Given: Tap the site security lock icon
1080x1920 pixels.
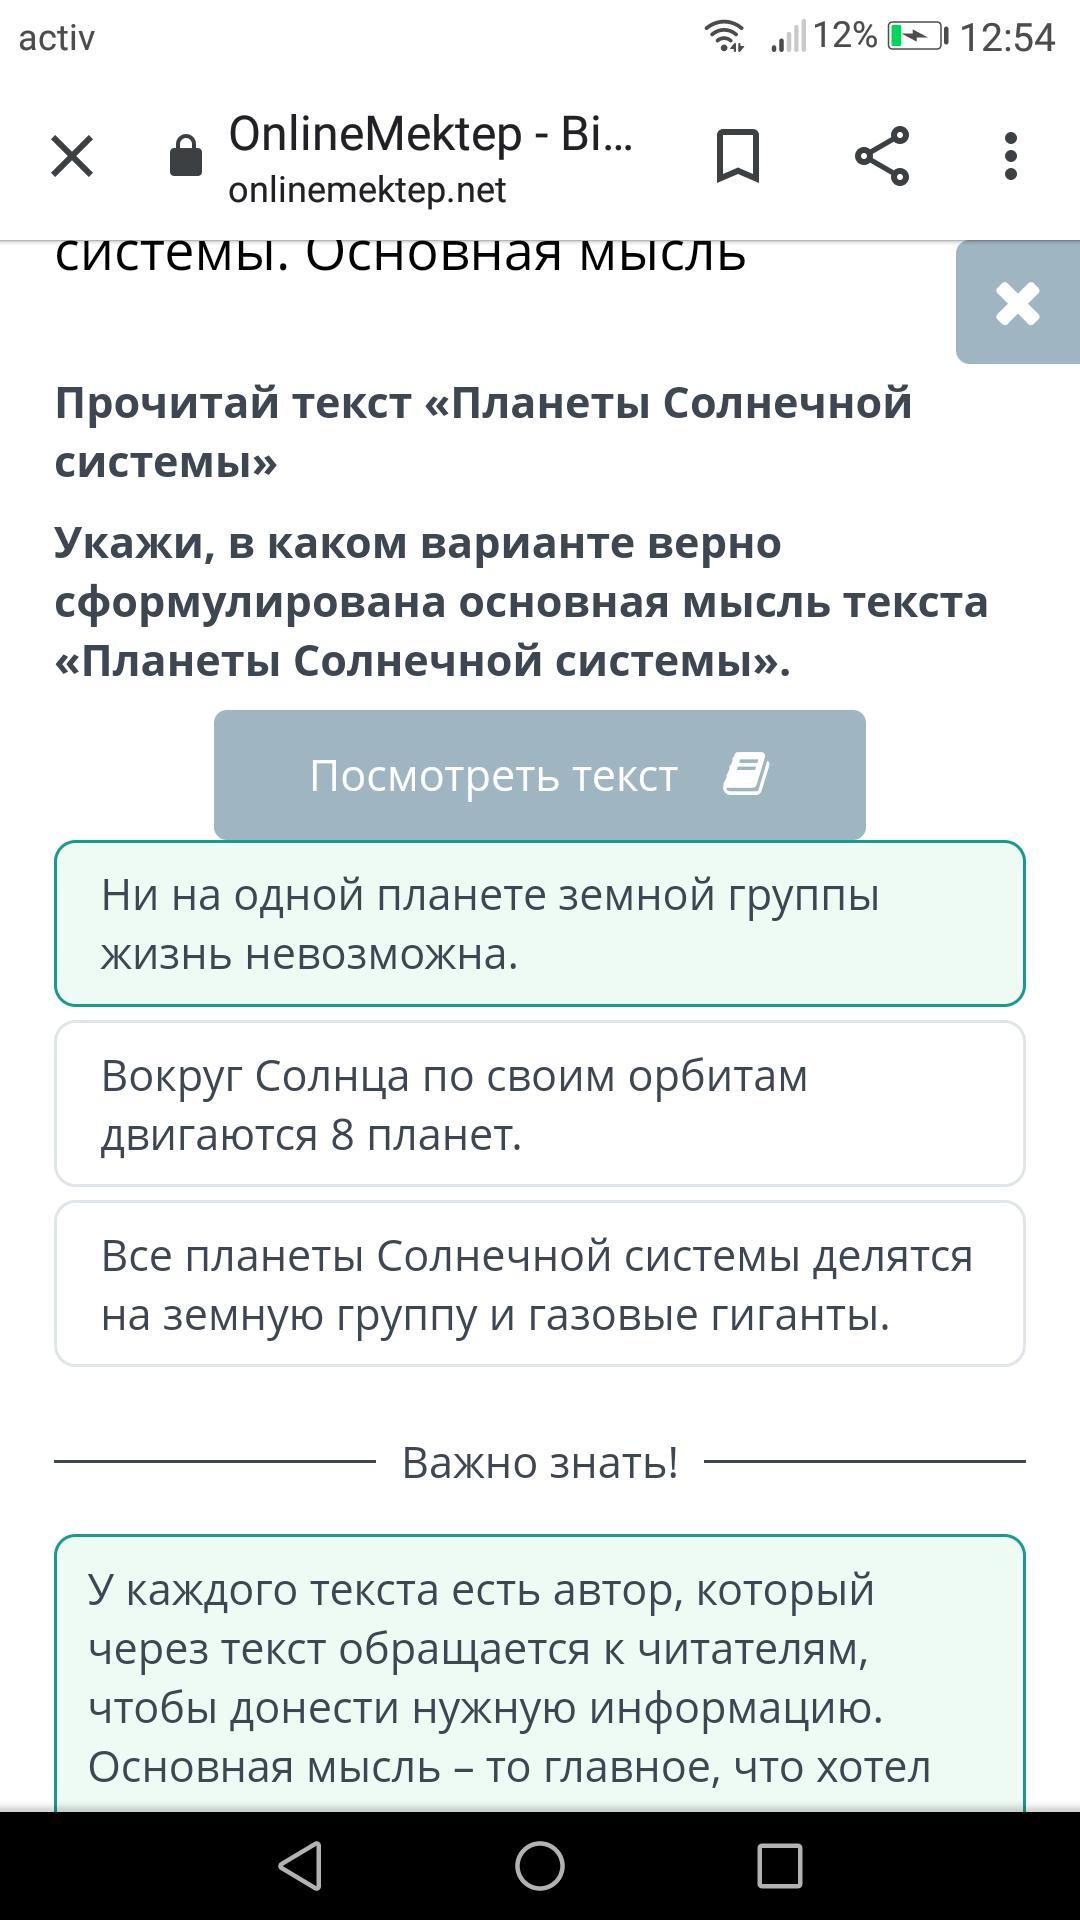Looking at the screenshot, I should point(186,157).
